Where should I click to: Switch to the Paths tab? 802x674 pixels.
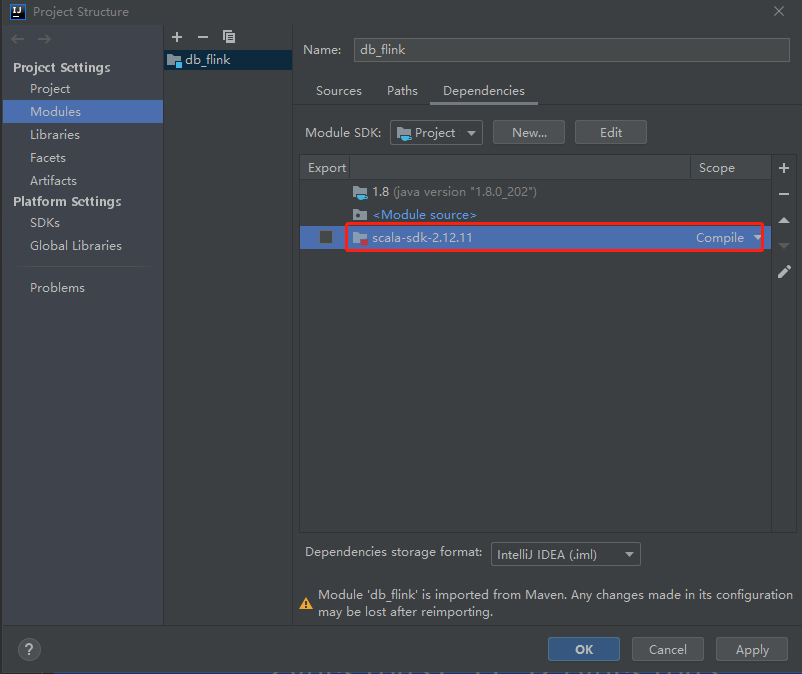click(x=402, y=91)
